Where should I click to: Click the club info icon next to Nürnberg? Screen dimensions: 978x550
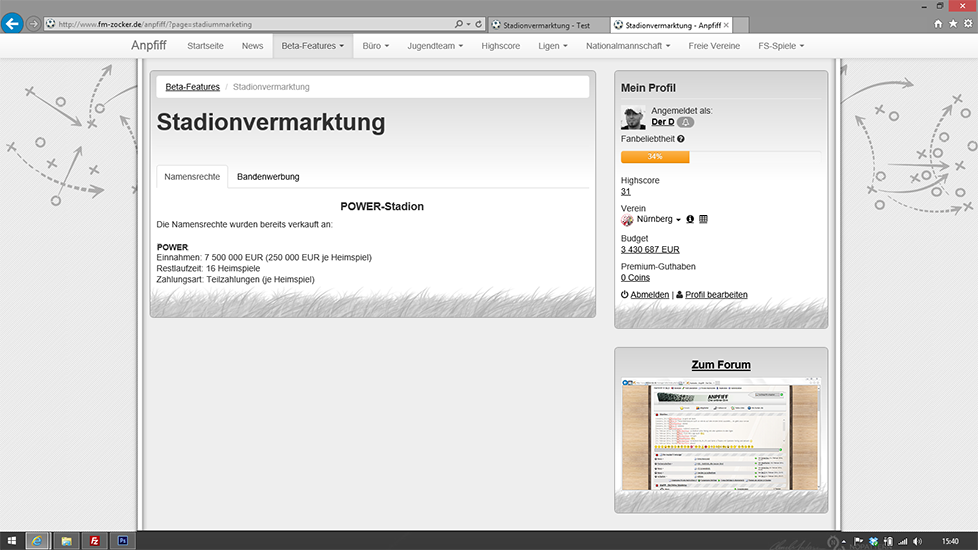[690, 219]
